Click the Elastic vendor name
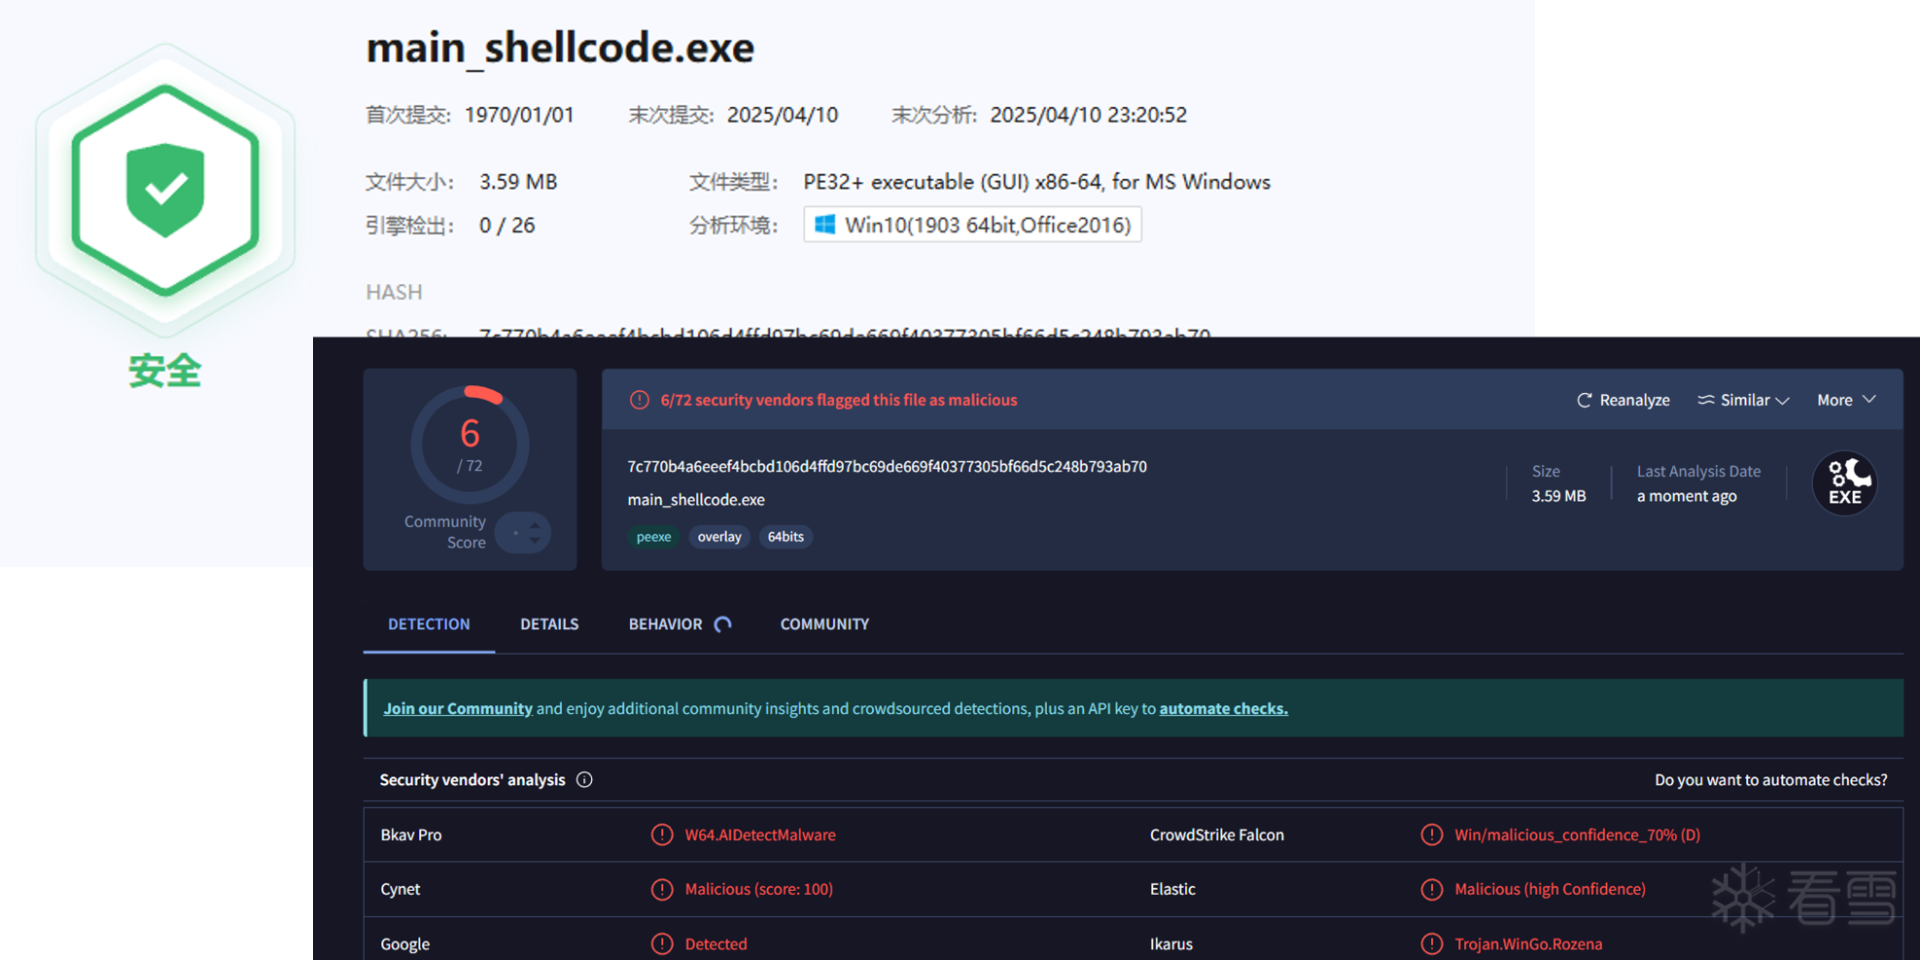This screenshot has width=1920, height=960. tap(1173, 889)
